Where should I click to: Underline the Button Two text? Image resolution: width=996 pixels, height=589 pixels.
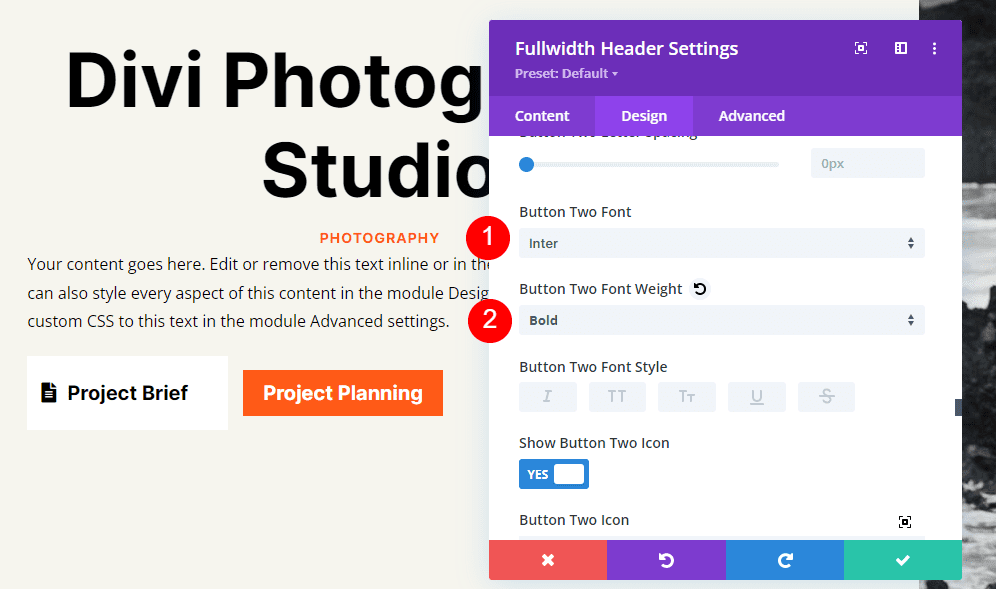click(756, 396)
